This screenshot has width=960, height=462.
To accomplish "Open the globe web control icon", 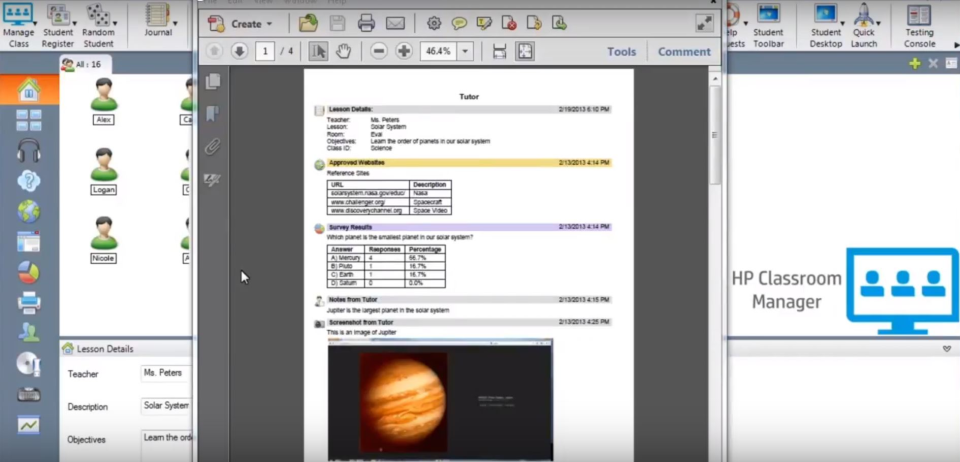I will point(29,211).
